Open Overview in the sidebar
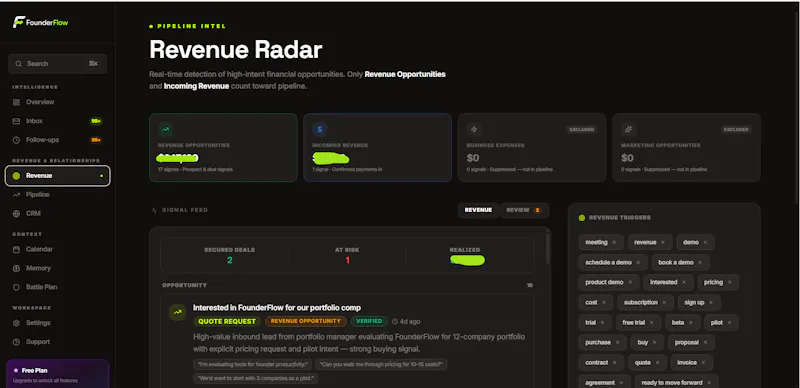800x388 pixels. pos(57,102)
